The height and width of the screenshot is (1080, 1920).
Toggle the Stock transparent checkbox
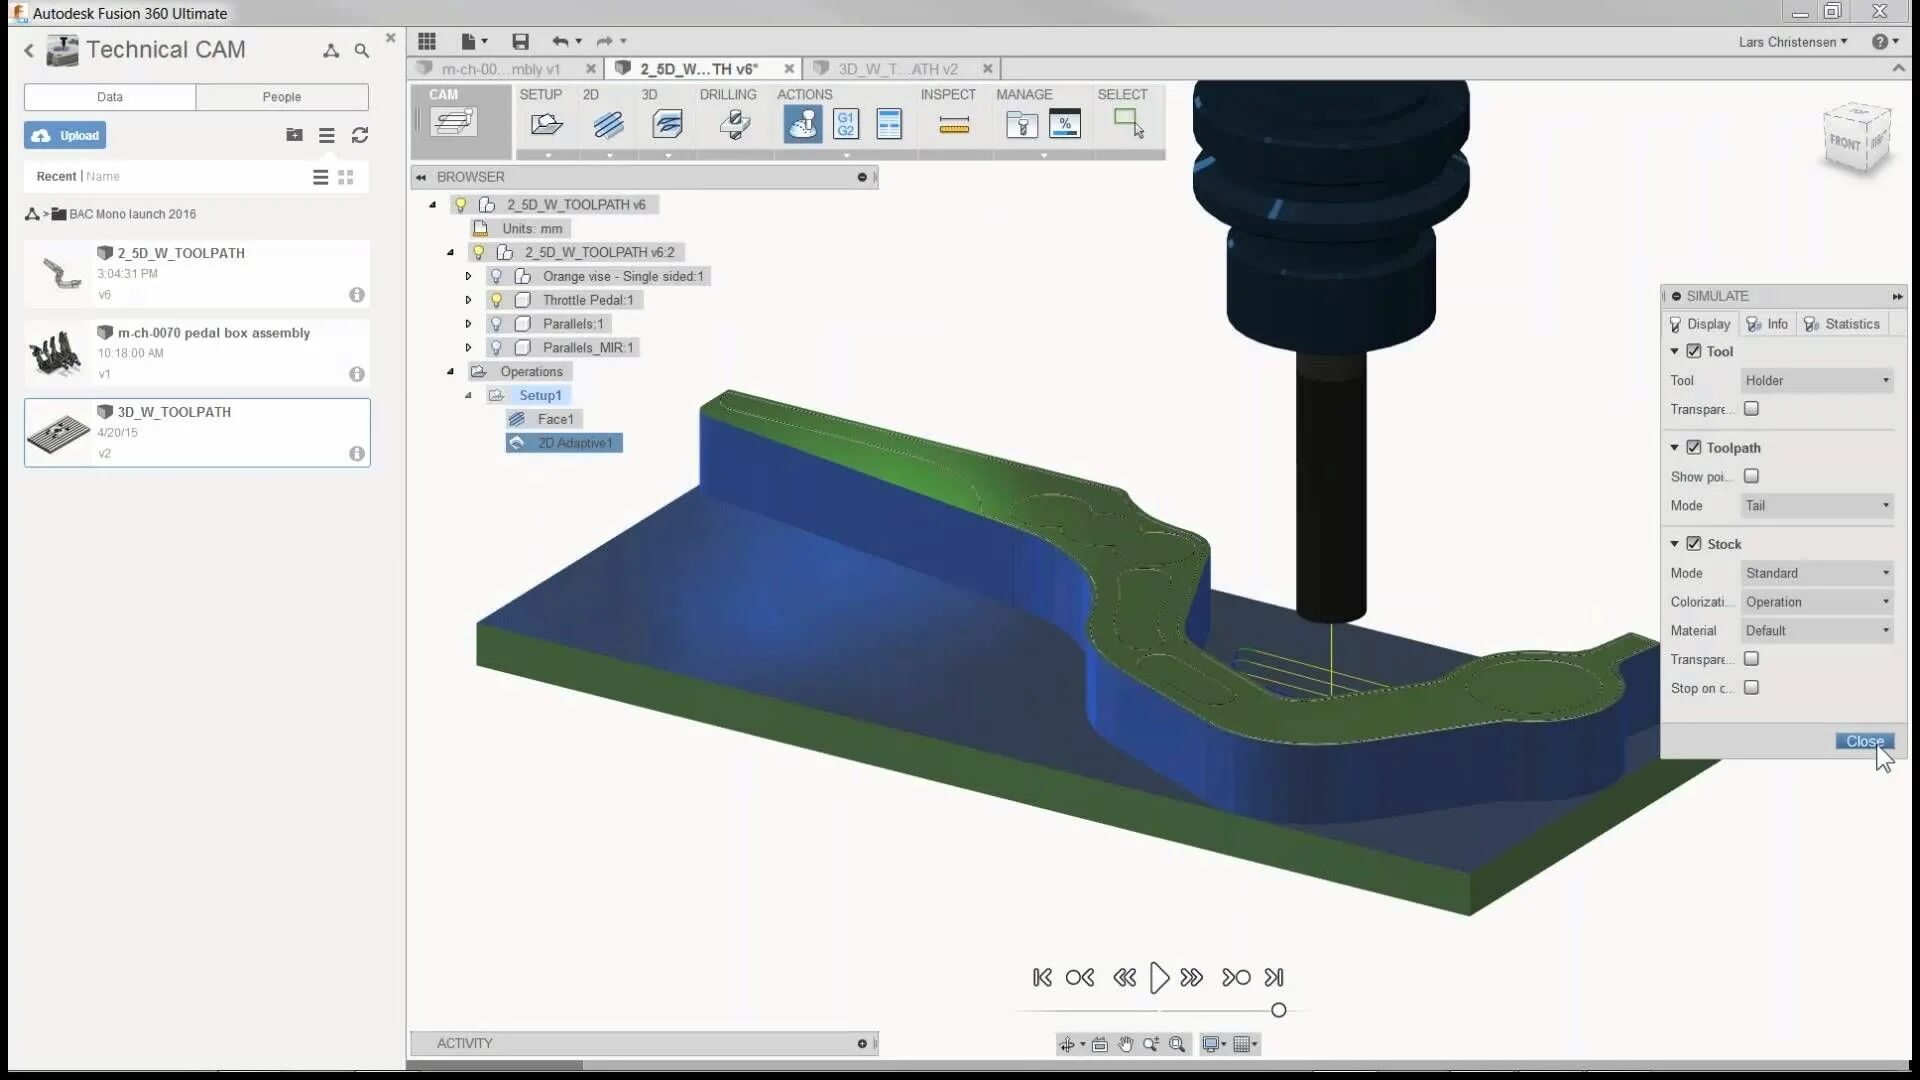(x=1751, y=659)
